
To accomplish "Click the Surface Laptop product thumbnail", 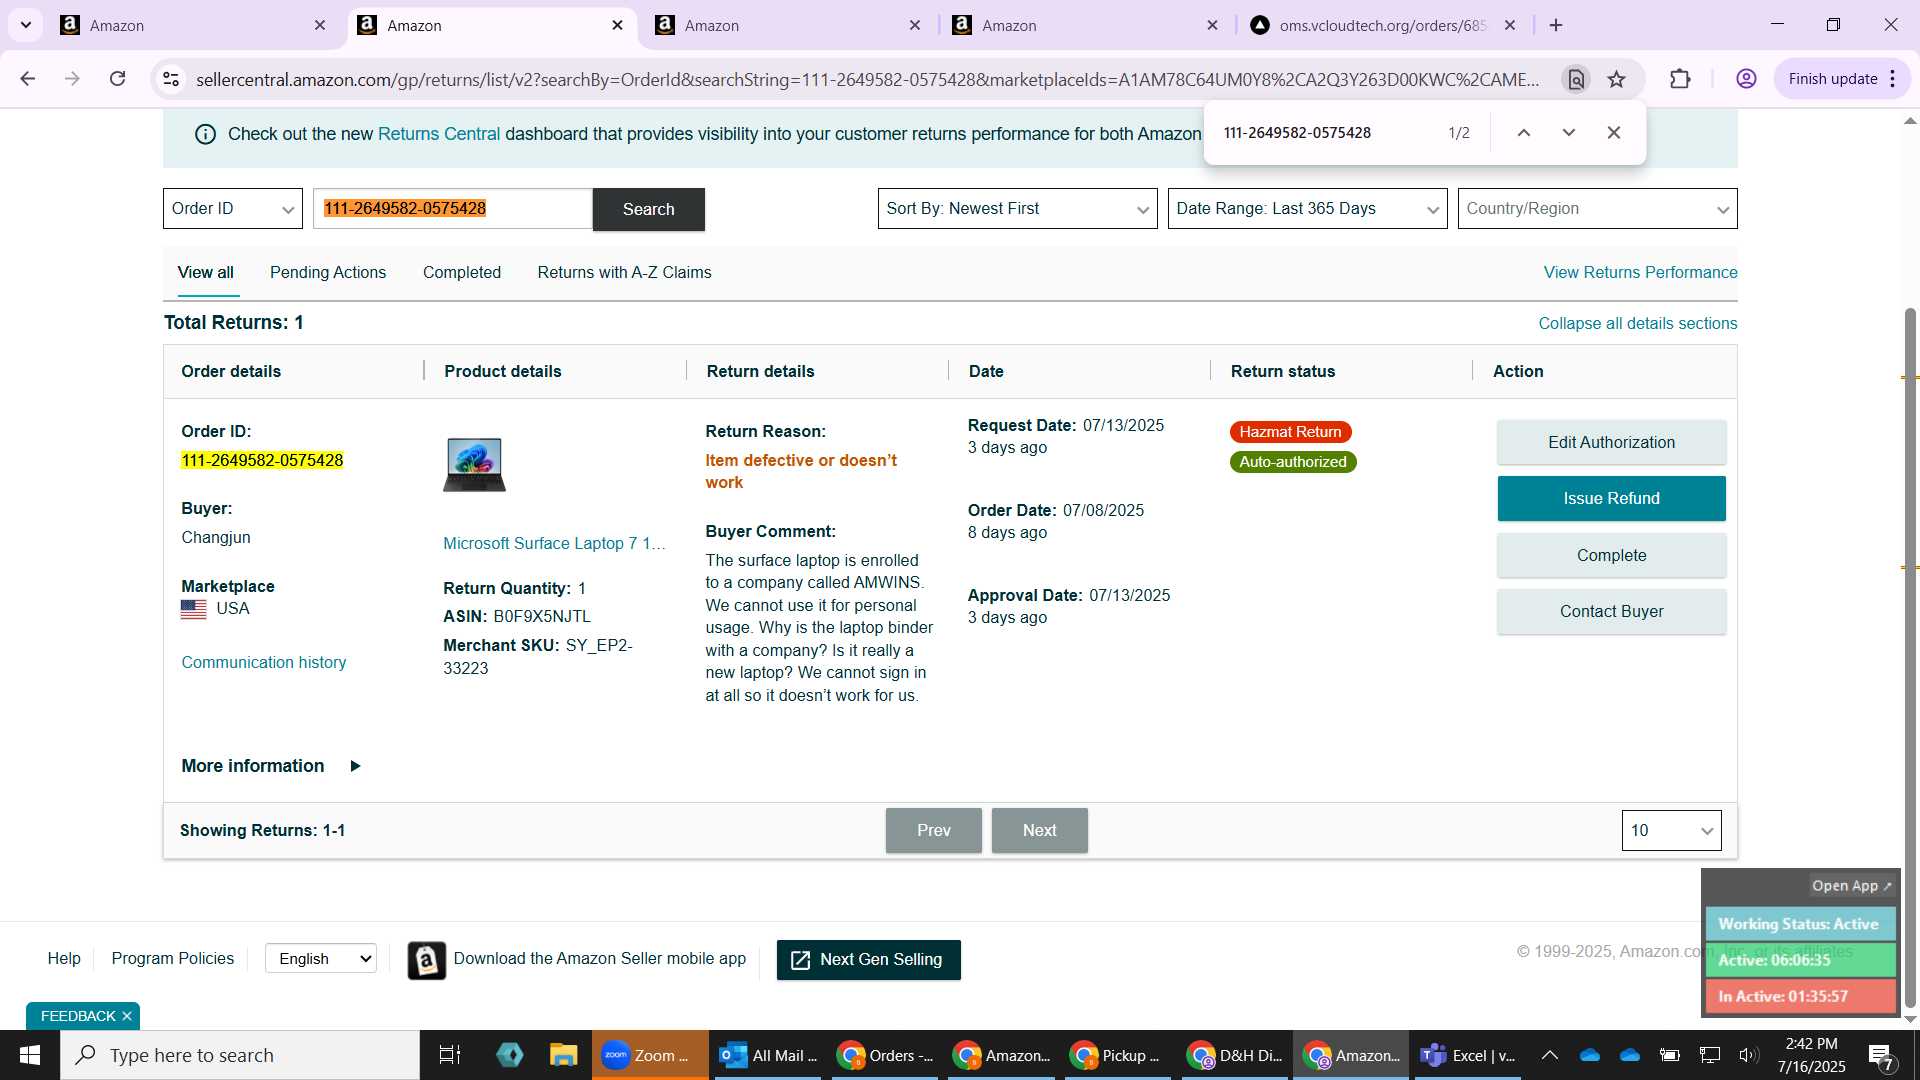I will click(474, 464).
